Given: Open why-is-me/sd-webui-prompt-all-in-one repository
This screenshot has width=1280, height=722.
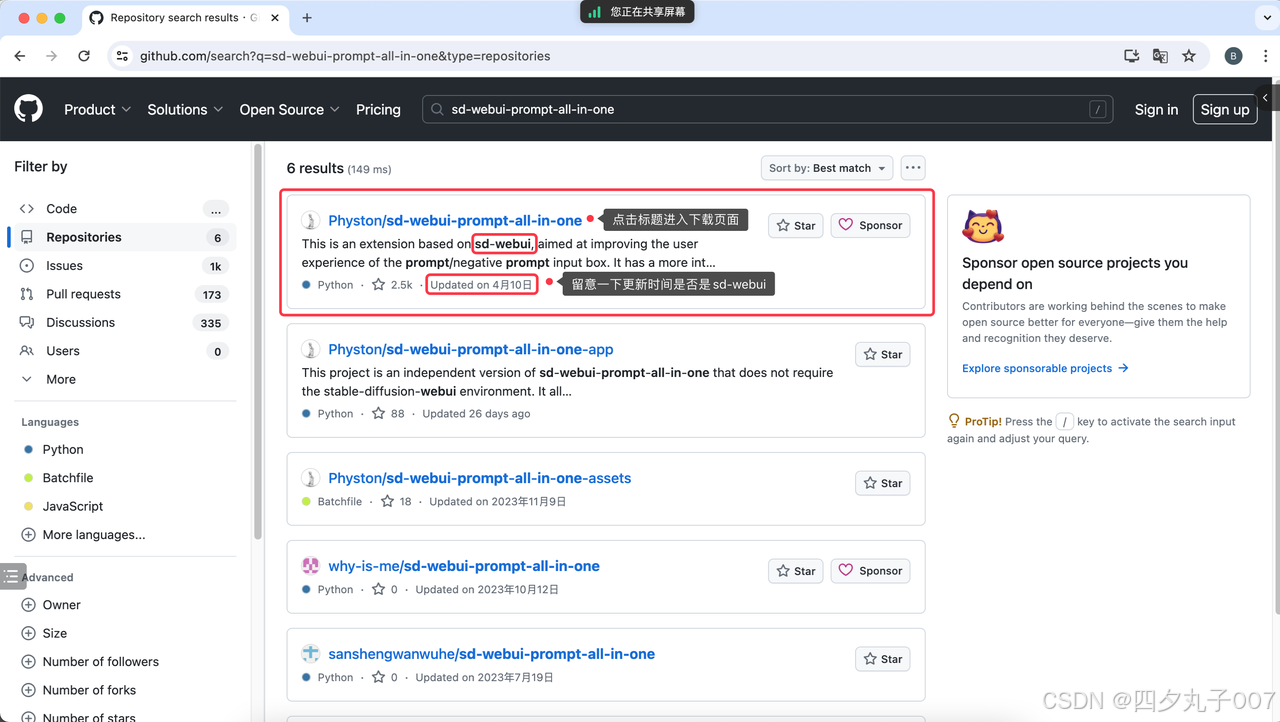Looking at the screenshot, I should click(x=464, y=566).
